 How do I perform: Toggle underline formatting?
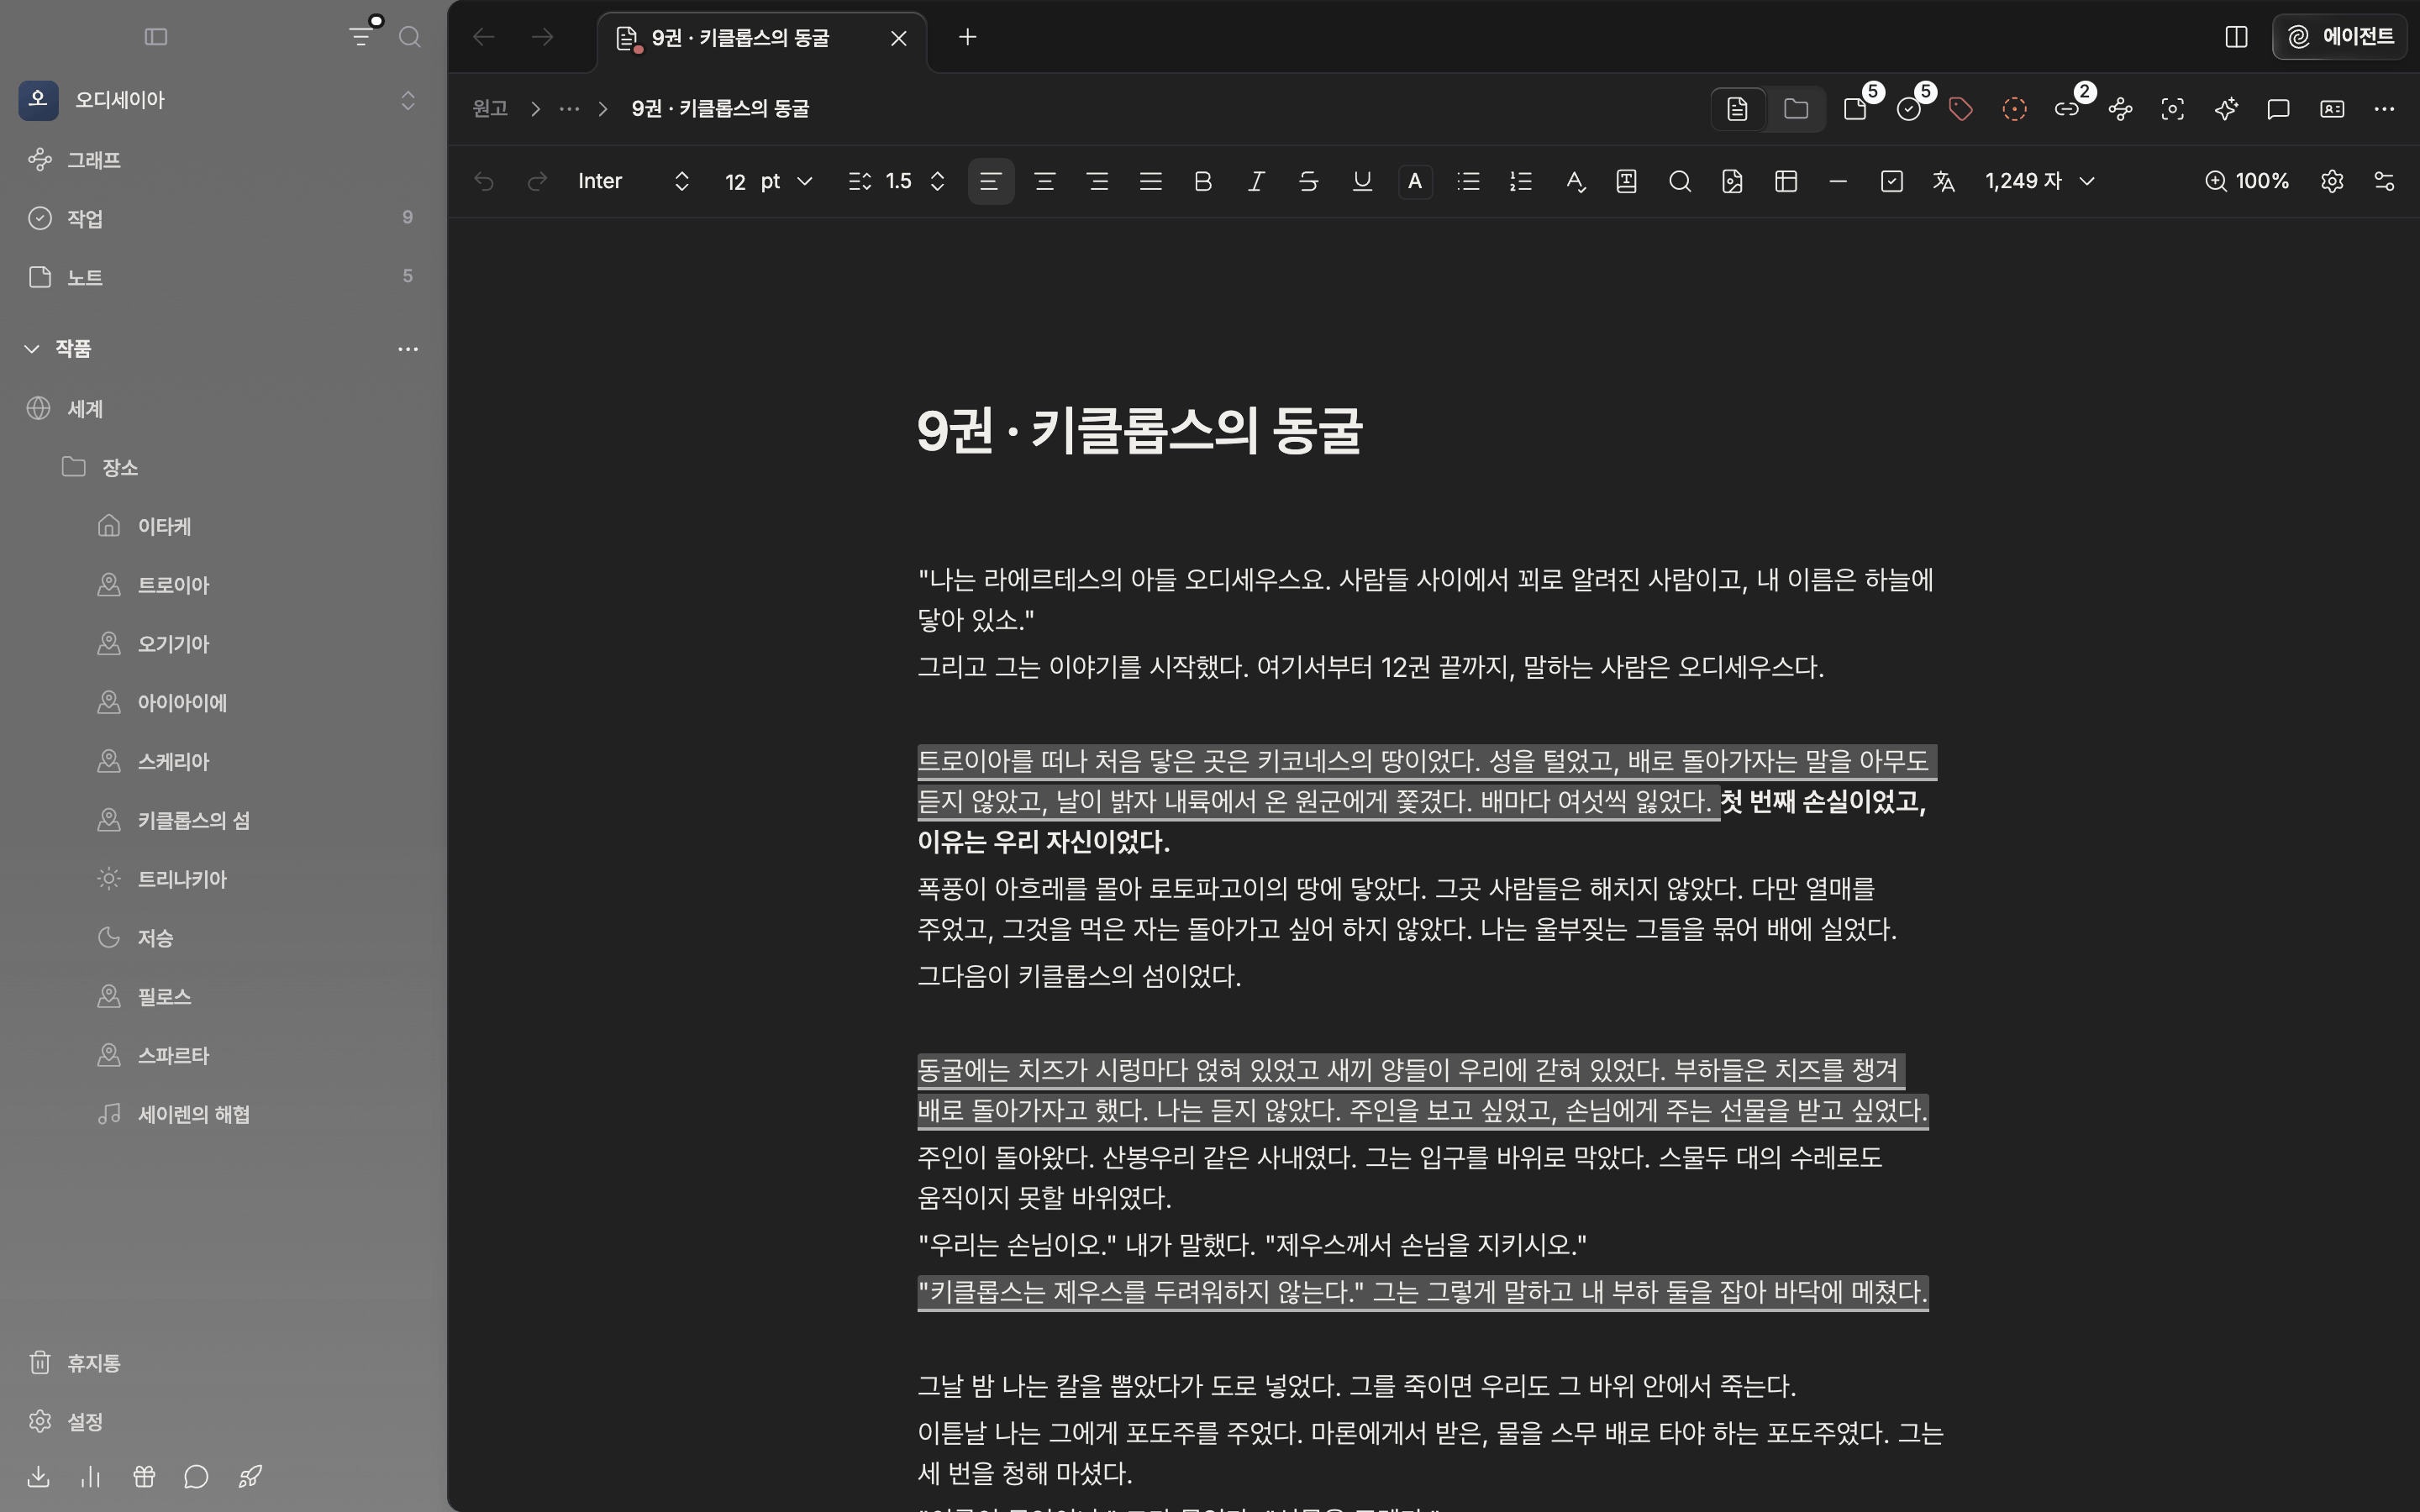coord(1361,181)
